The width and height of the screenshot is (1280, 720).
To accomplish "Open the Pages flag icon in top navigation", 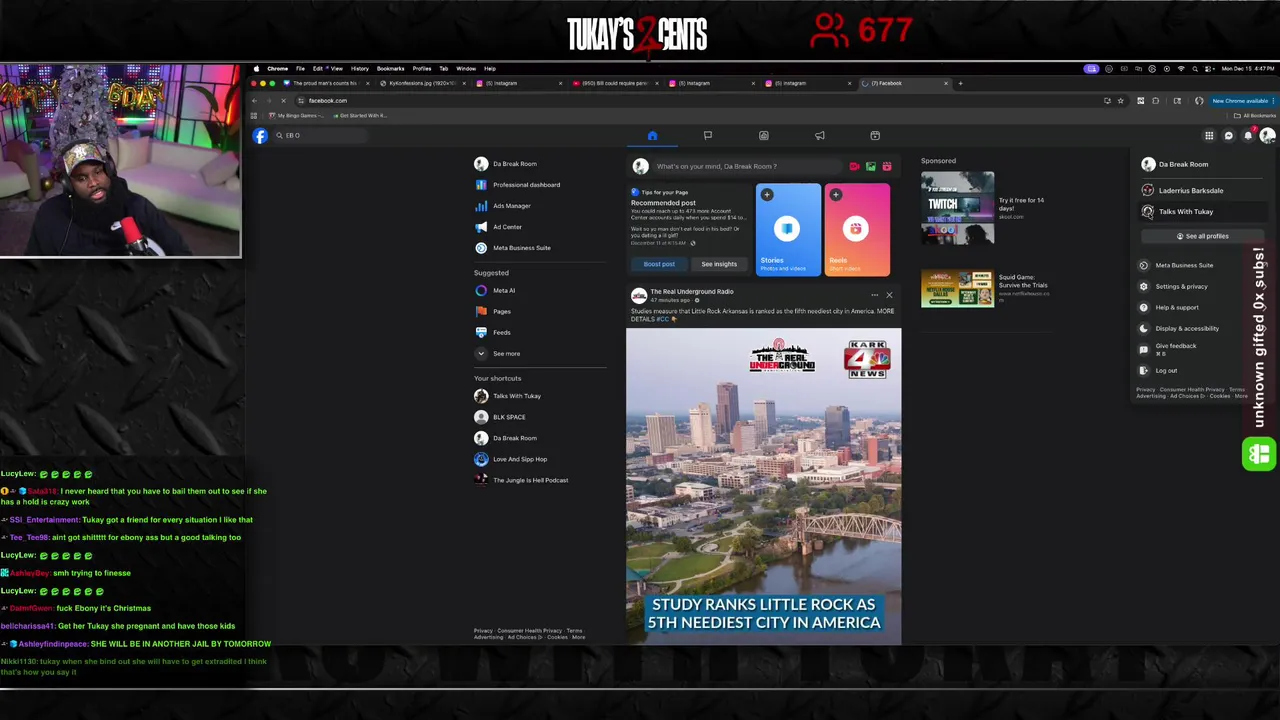I will coord(707,136).
